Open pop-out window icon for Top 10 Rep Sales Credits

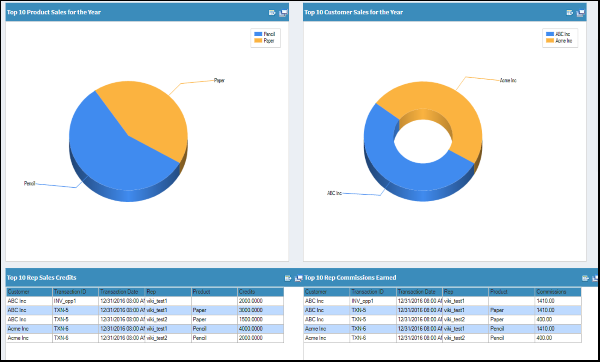pos(298,278)
